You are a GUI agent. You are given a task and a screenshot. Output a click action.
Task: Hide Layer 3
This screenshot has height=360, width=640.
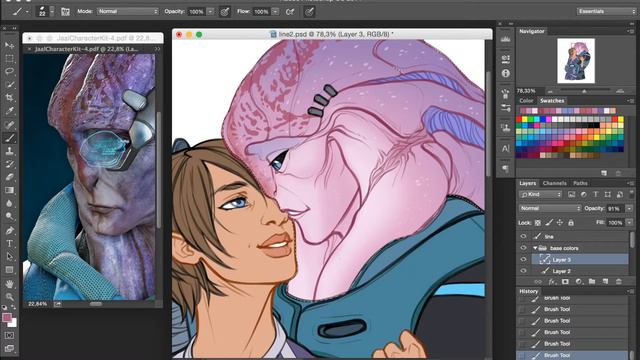pos(523,259)
